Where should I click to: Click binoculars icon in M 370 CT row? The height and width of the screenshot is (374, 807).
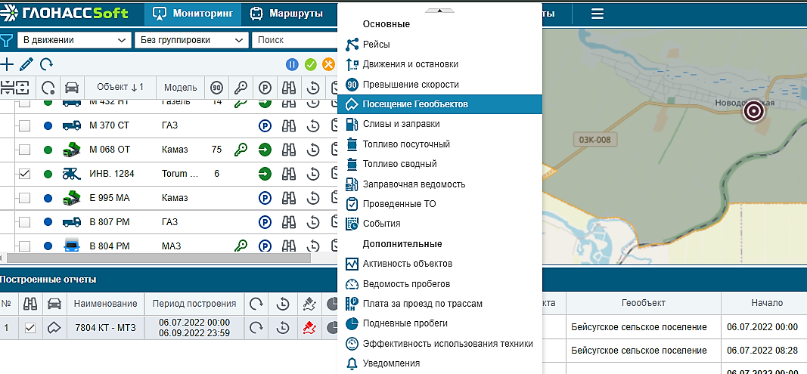pyautogui.click(x=289, y=126)
